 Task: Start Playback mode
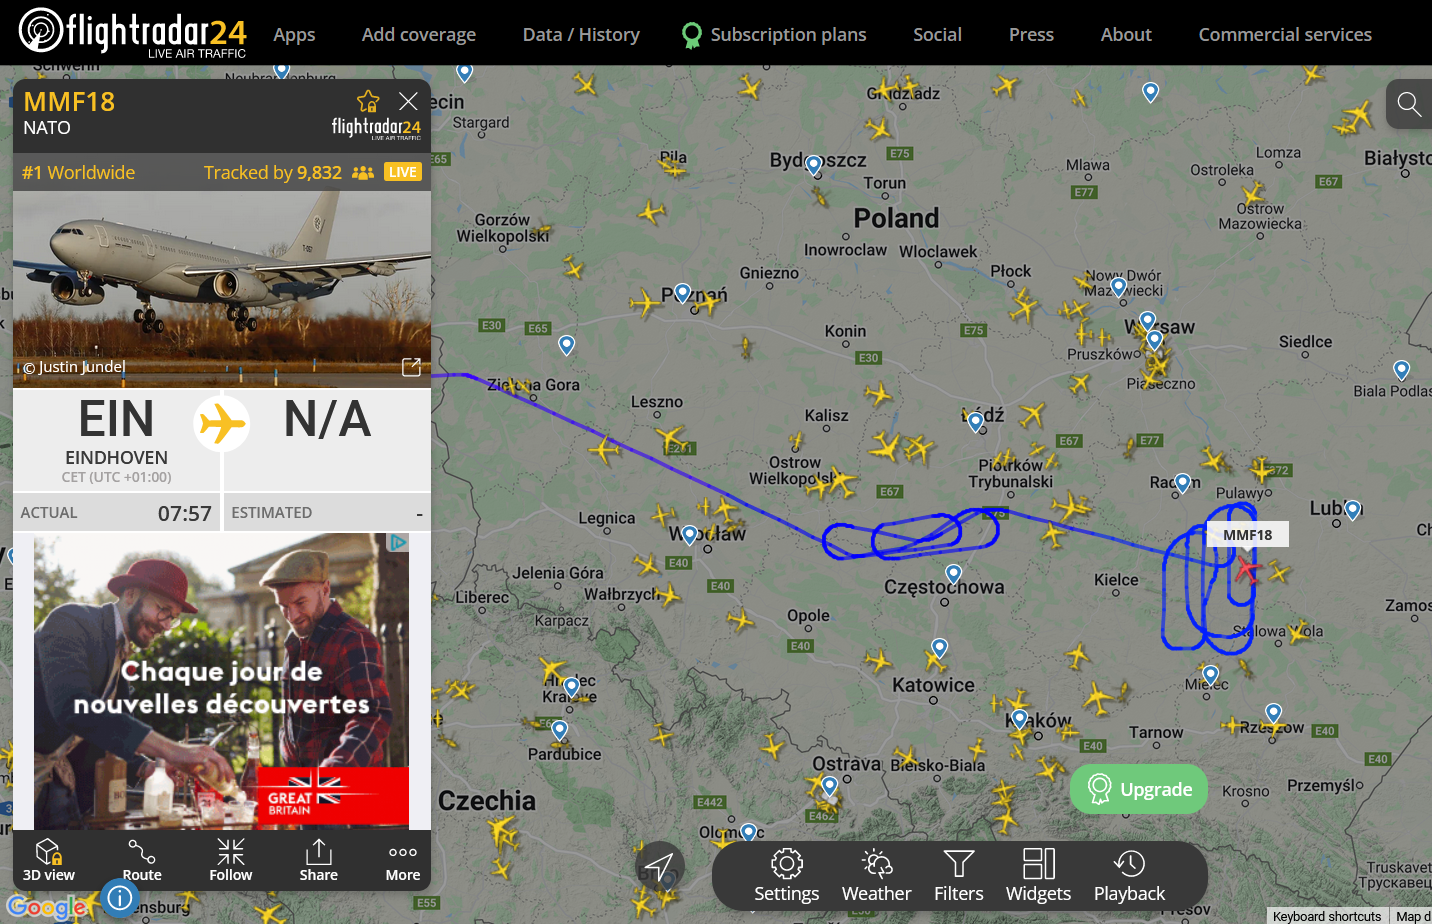(x=1130, y=876)
